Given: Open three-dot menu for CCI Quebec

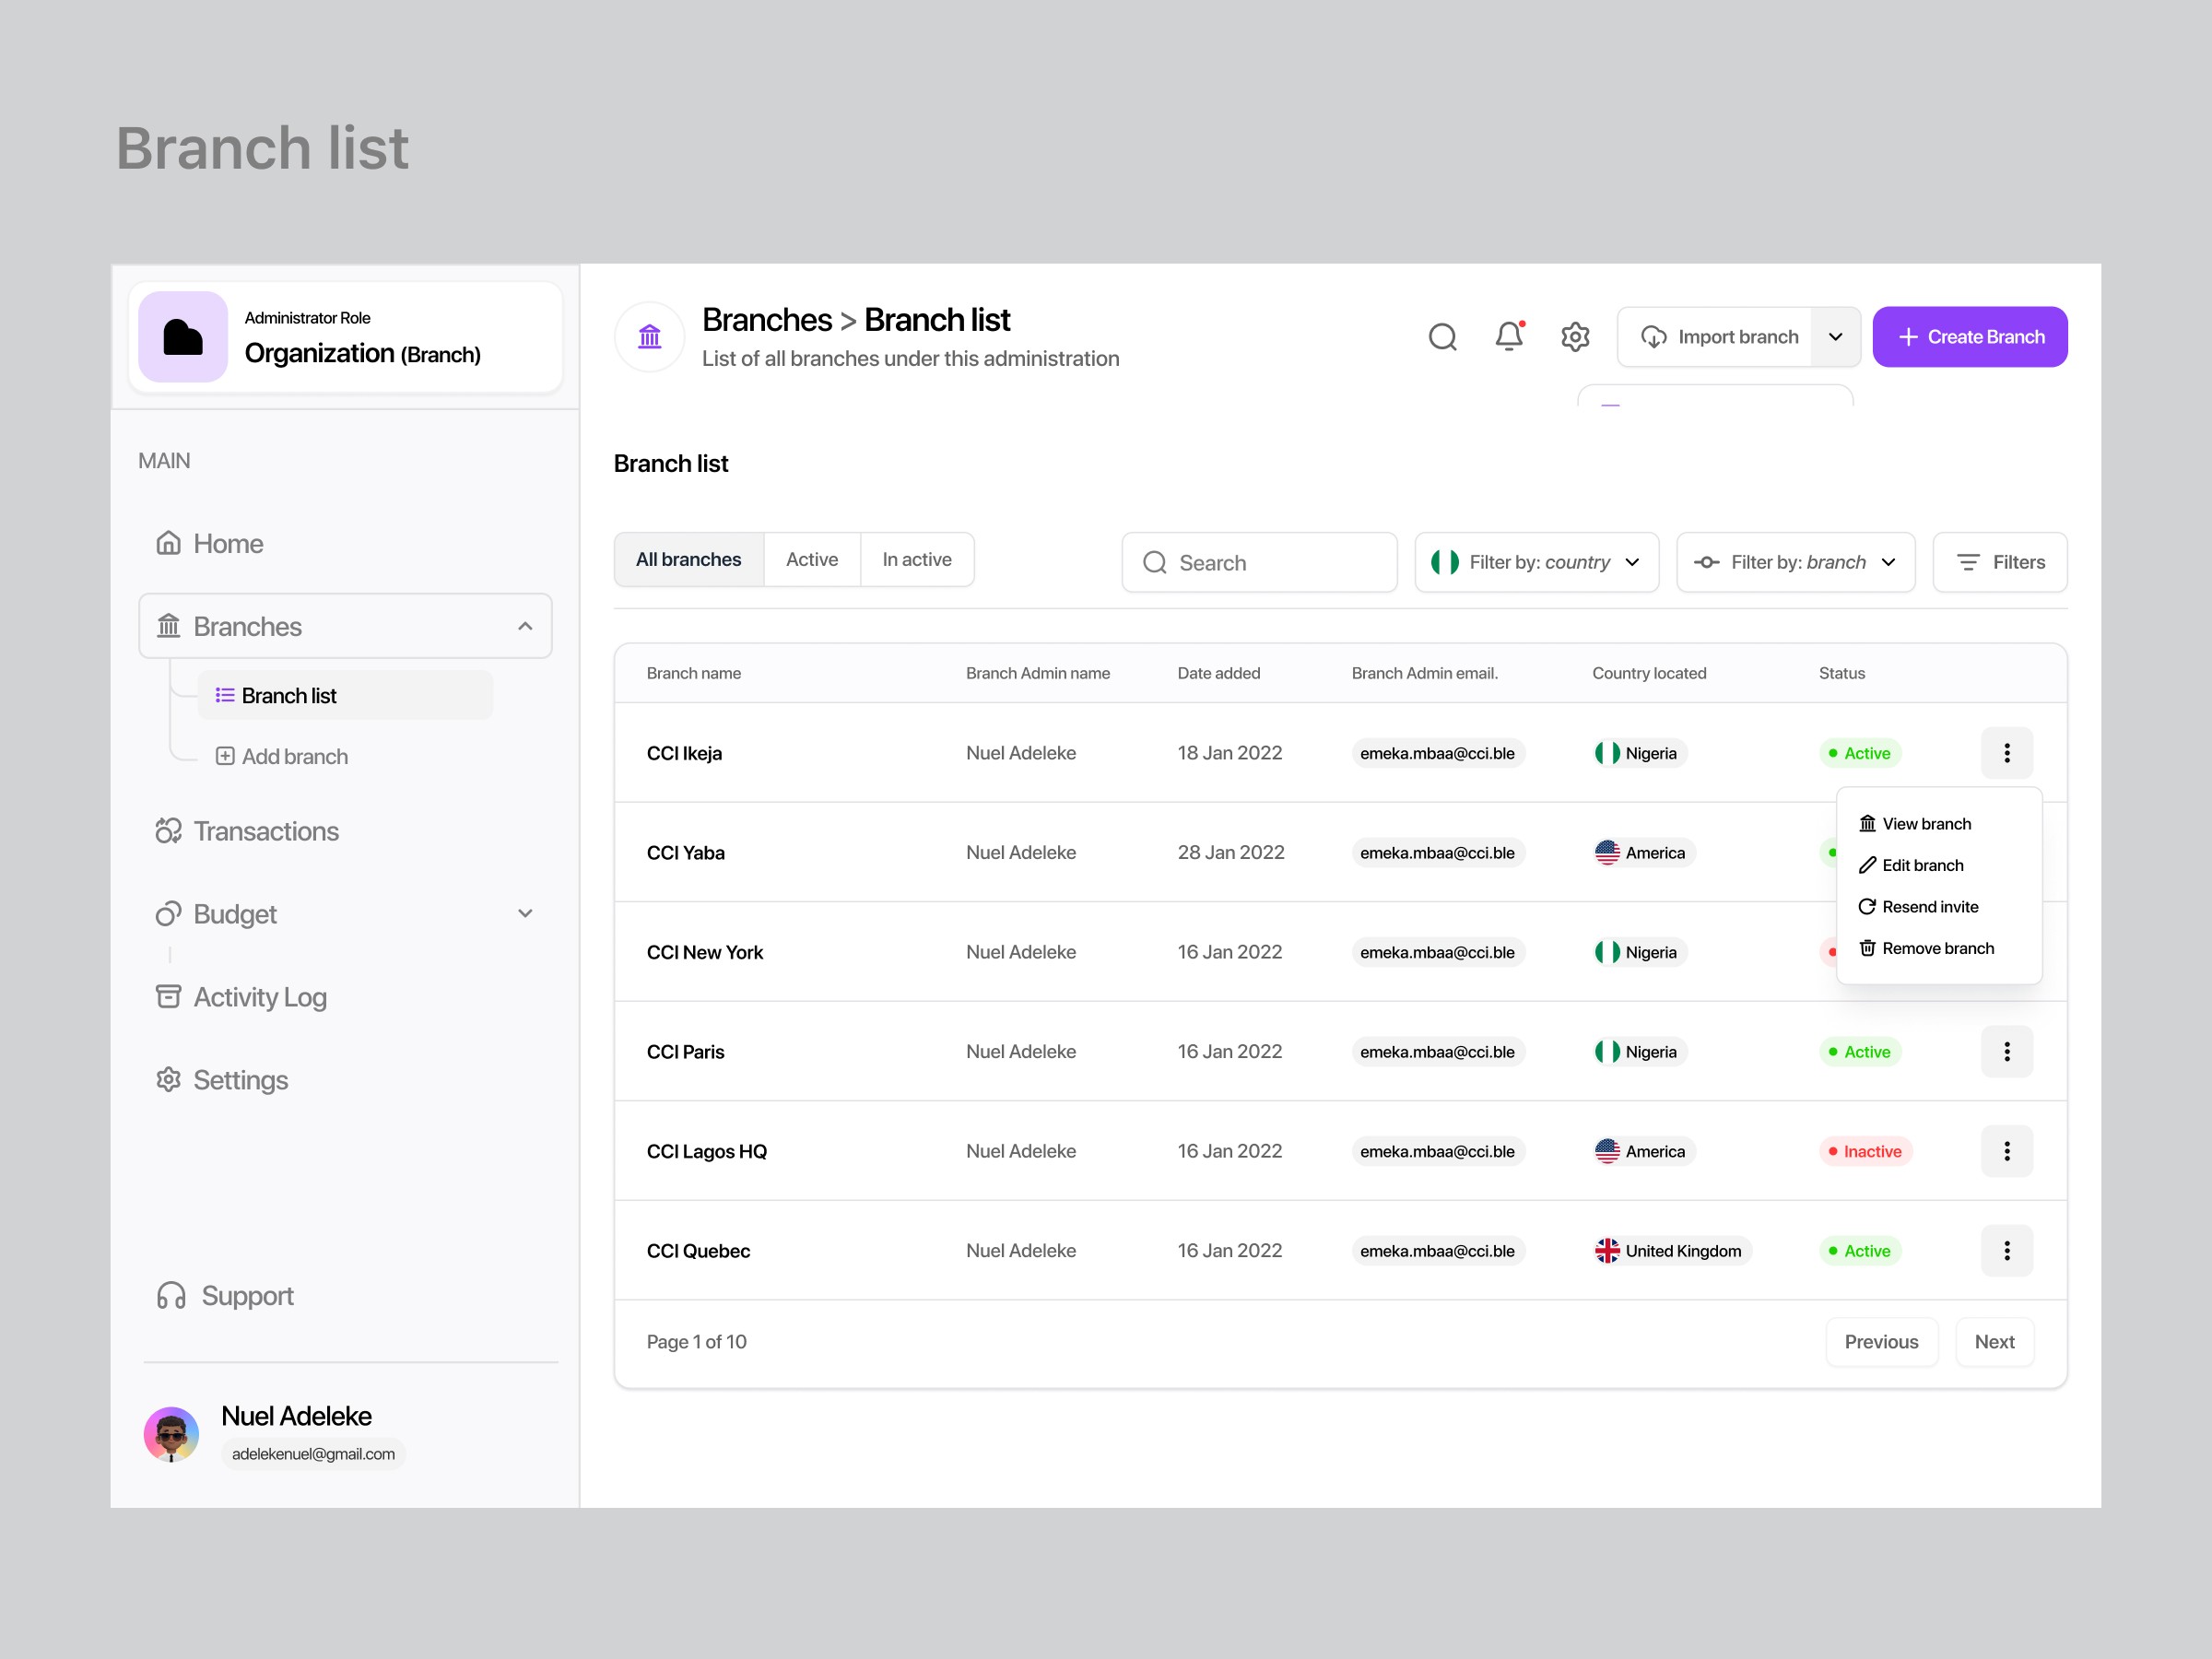Looking at the screenshot, I should 2006,1251.
